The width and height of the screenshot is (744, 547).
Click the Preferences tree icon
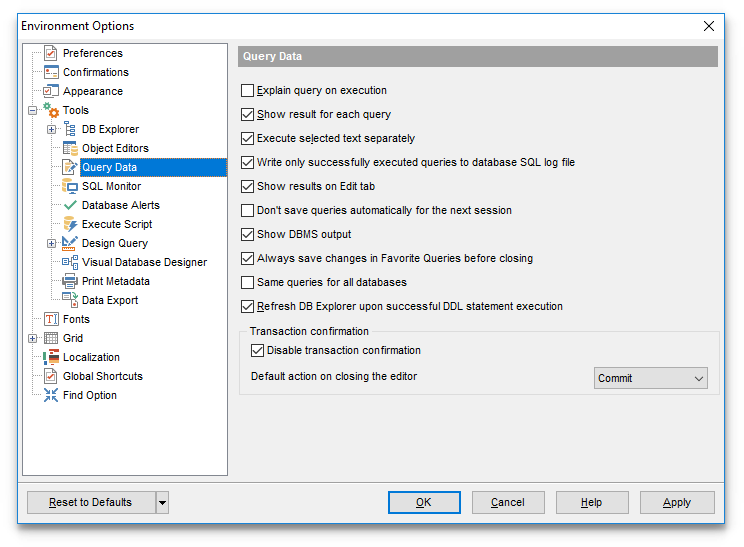(51, 53)
